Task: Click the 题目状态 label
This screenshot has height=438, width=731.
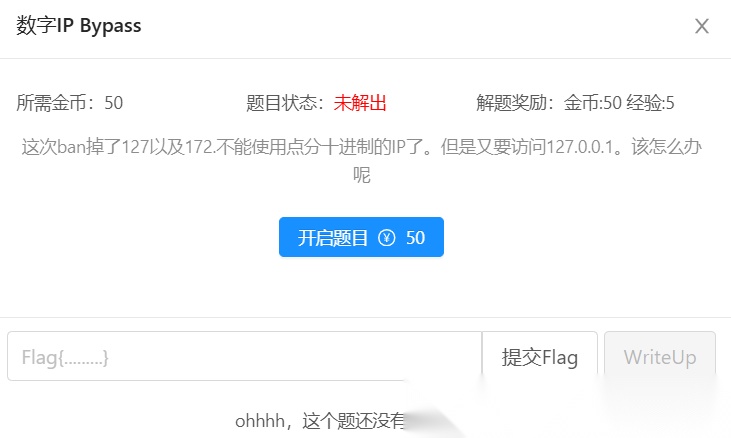Action: (285, 103)
